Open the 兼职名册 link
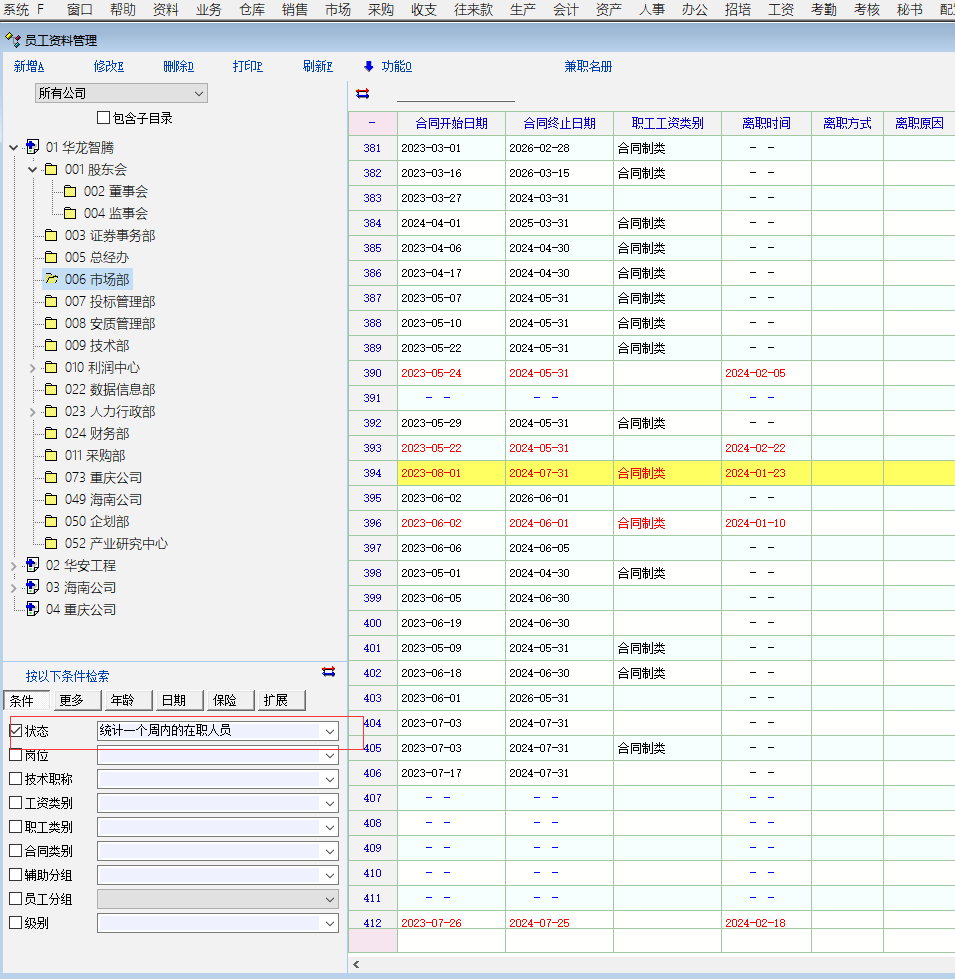The height and width of the screenshot is (979, 955). click(x=588, y=67)
